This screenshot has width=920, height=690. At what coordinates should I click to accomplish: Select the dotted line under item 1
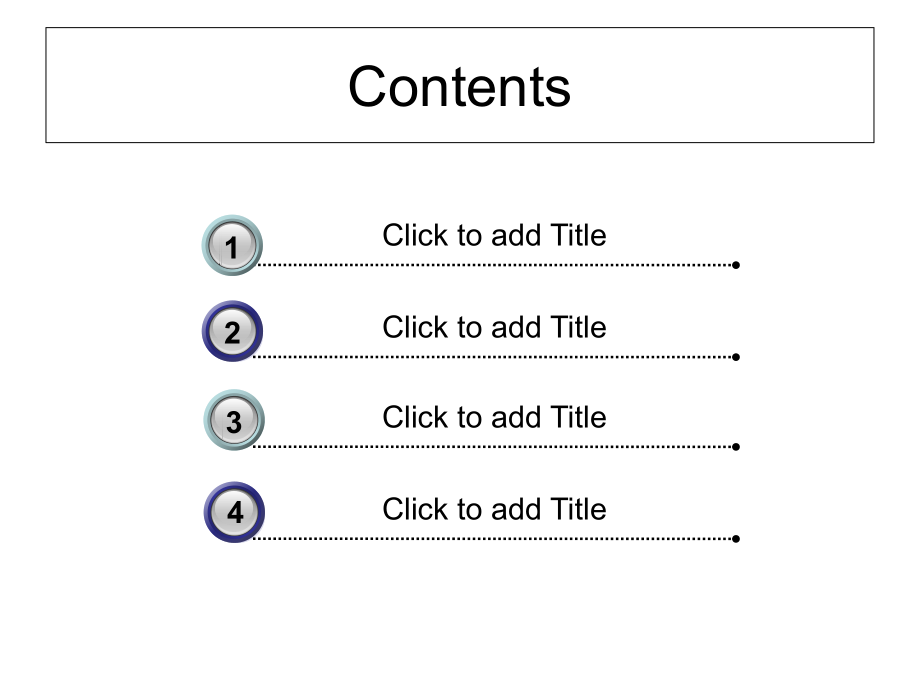click(496, 265)
